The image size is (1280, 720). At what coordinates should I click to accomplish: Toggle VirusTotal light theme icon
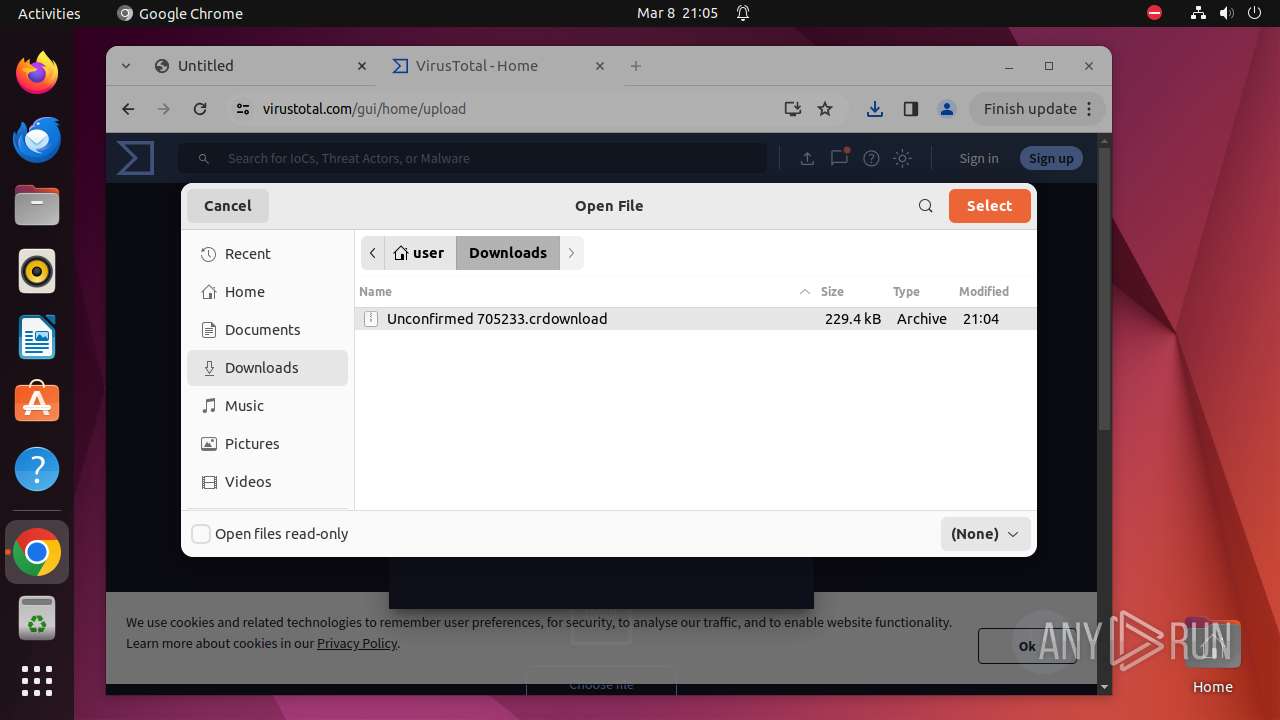click(903, 158)
